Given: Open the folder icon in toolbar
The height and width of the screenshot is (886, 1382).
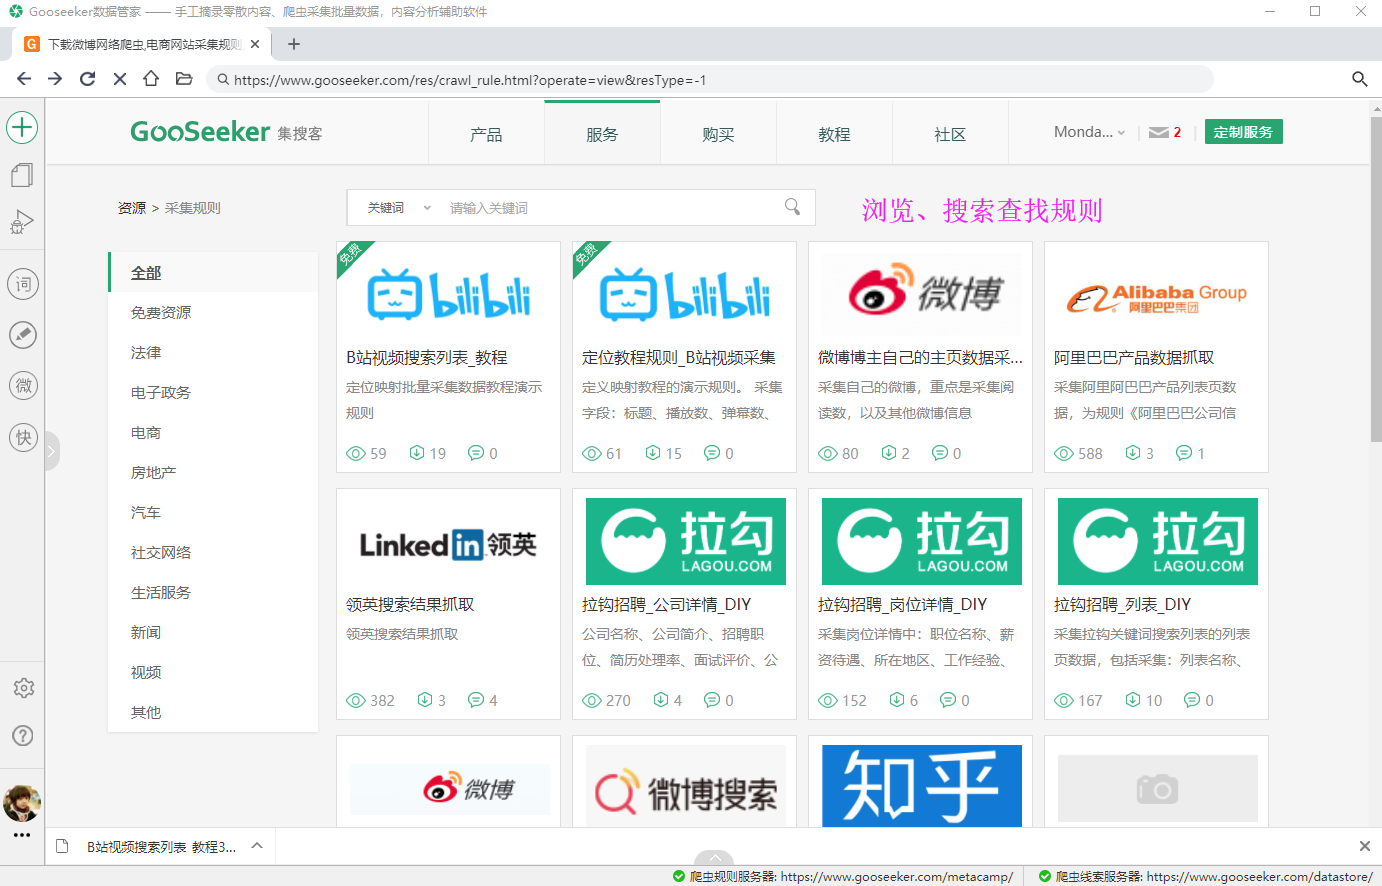Looking at the screenshot, I should 184,79.
